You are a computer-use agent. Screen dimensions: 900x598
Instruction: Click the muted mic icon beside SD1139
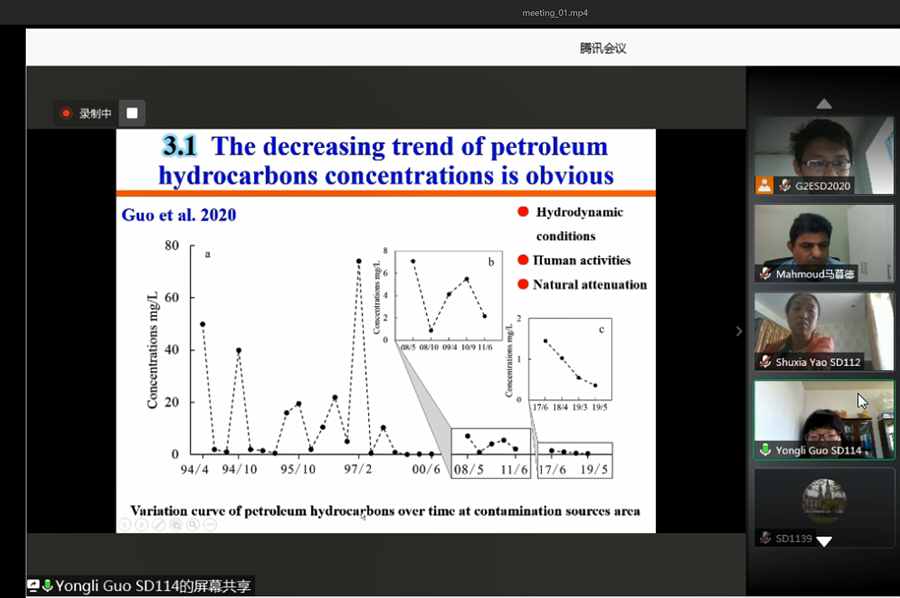point(765,538)
